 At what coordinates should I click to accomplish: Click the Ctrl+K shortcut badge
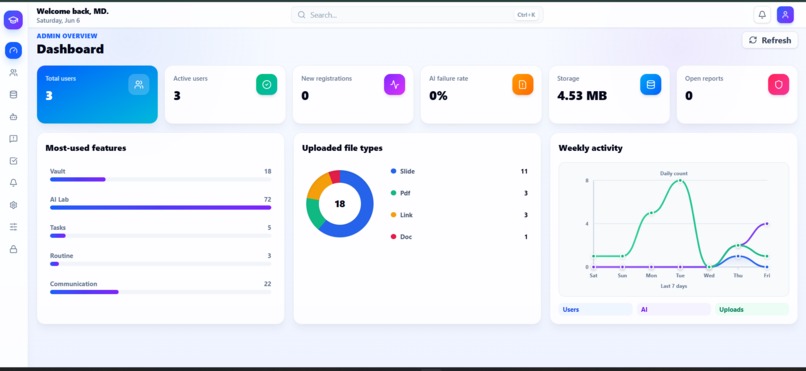(x=526, y=15)
